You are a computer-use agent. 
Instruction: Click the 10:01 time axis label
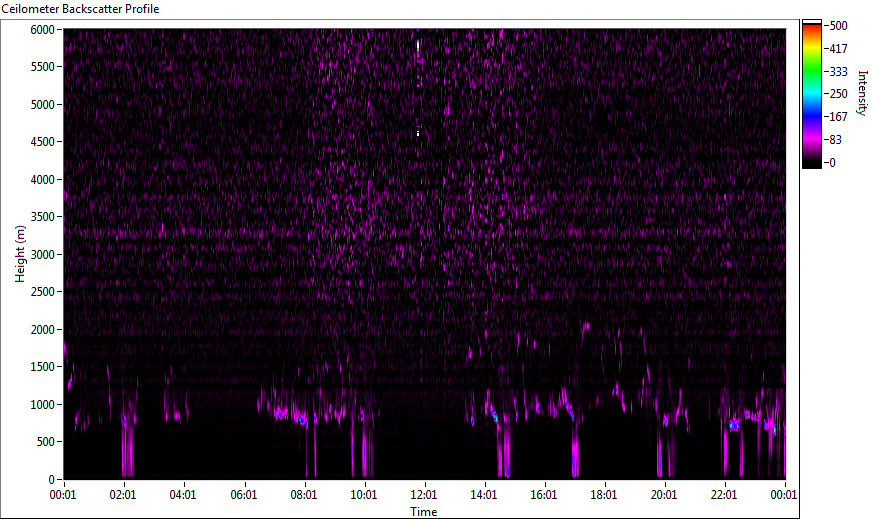[364, 495]
